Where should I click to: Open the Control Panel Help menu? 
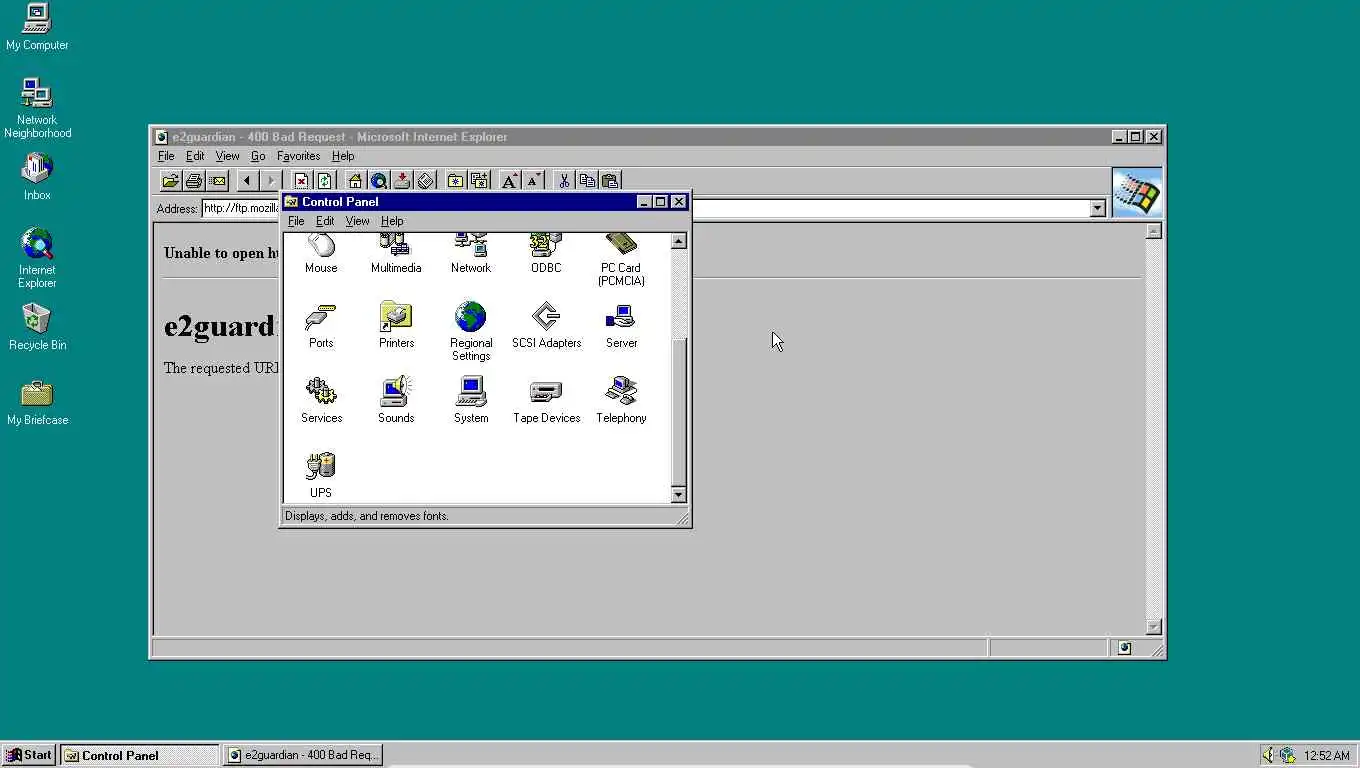click(x=392, y=221)
